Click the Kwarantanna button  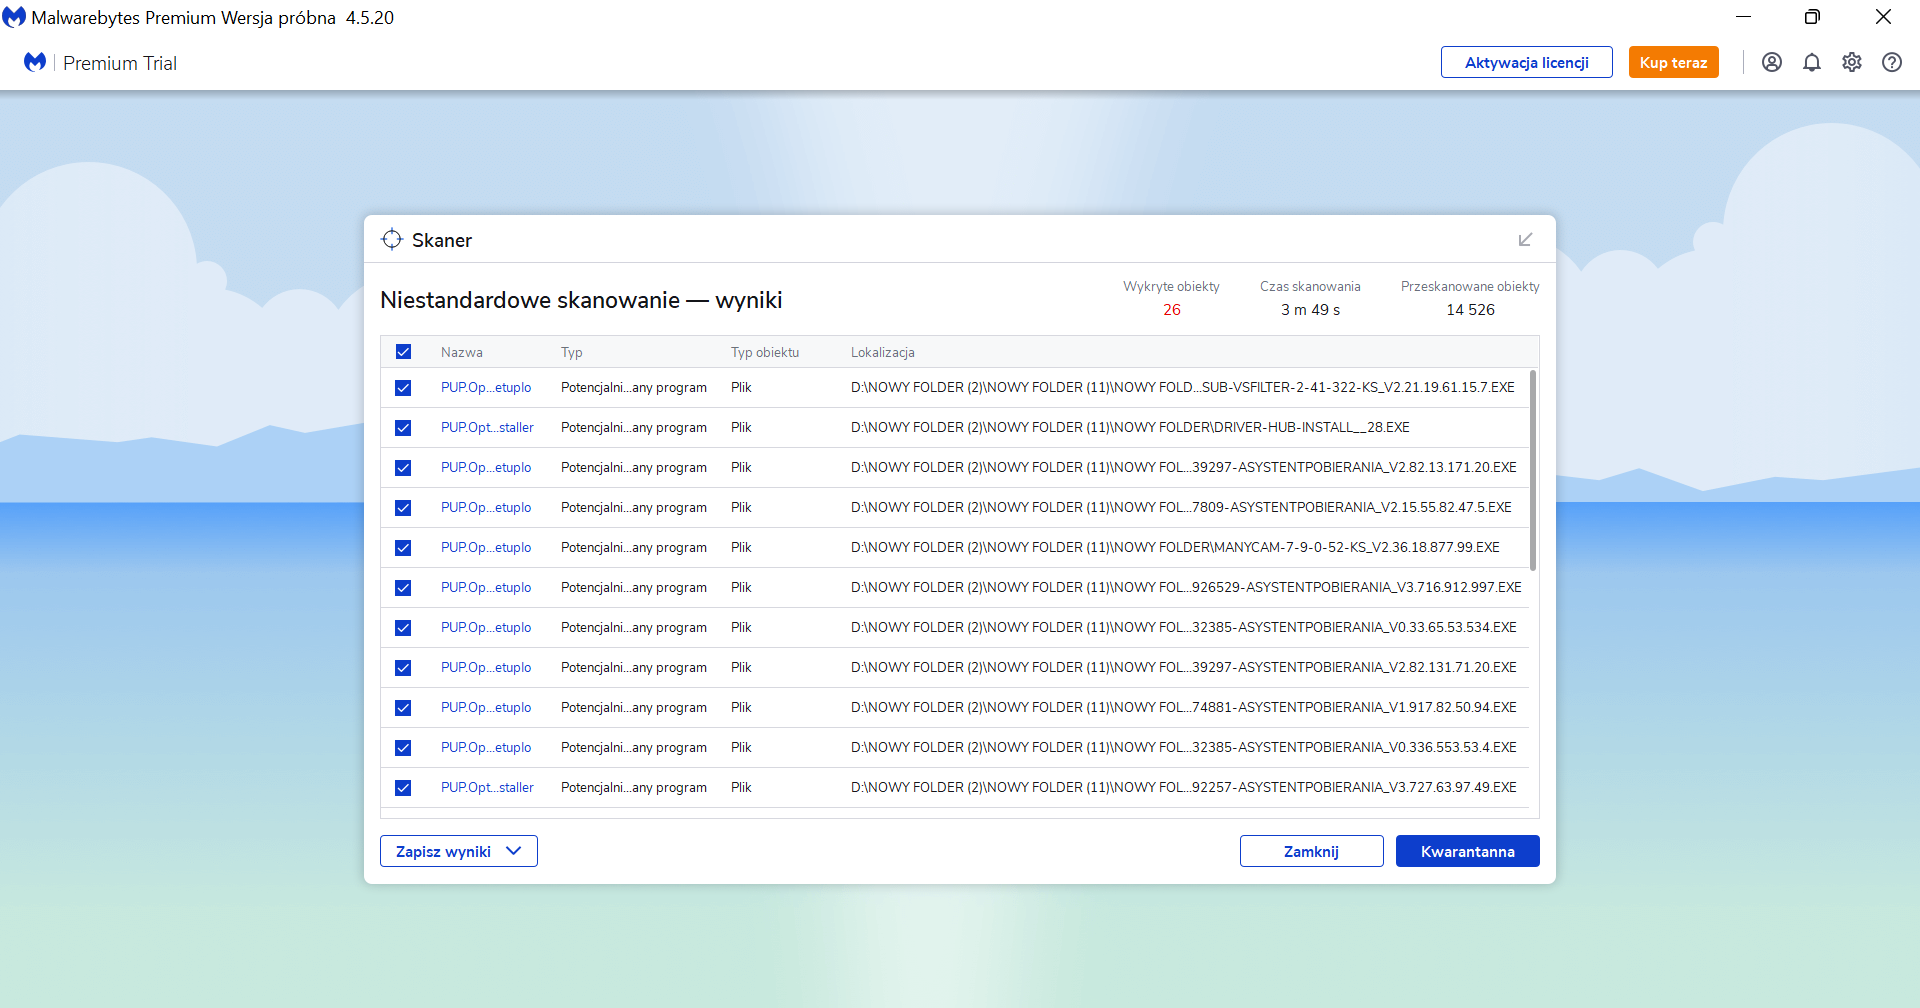[x=1467, y=851]
